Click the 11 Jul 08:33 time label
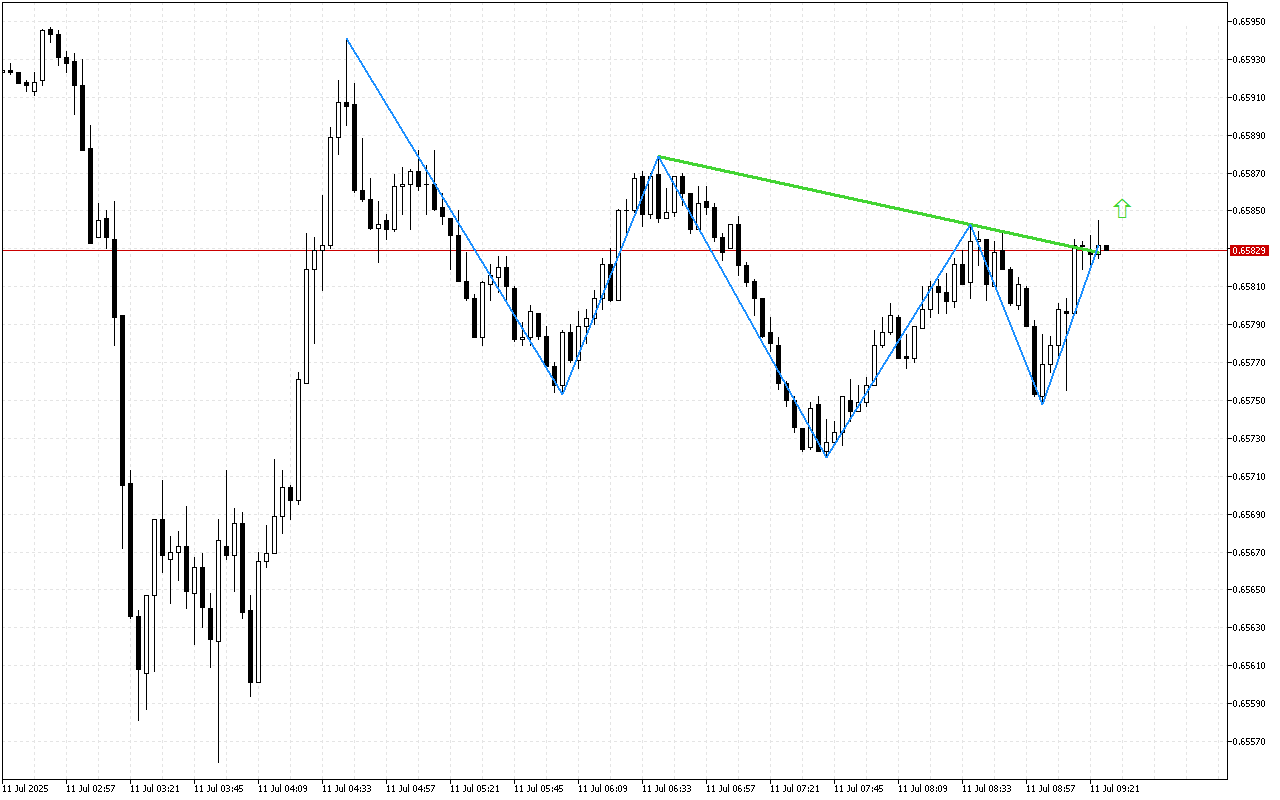Screen dimensions: 1280x800 coord(987,788)
